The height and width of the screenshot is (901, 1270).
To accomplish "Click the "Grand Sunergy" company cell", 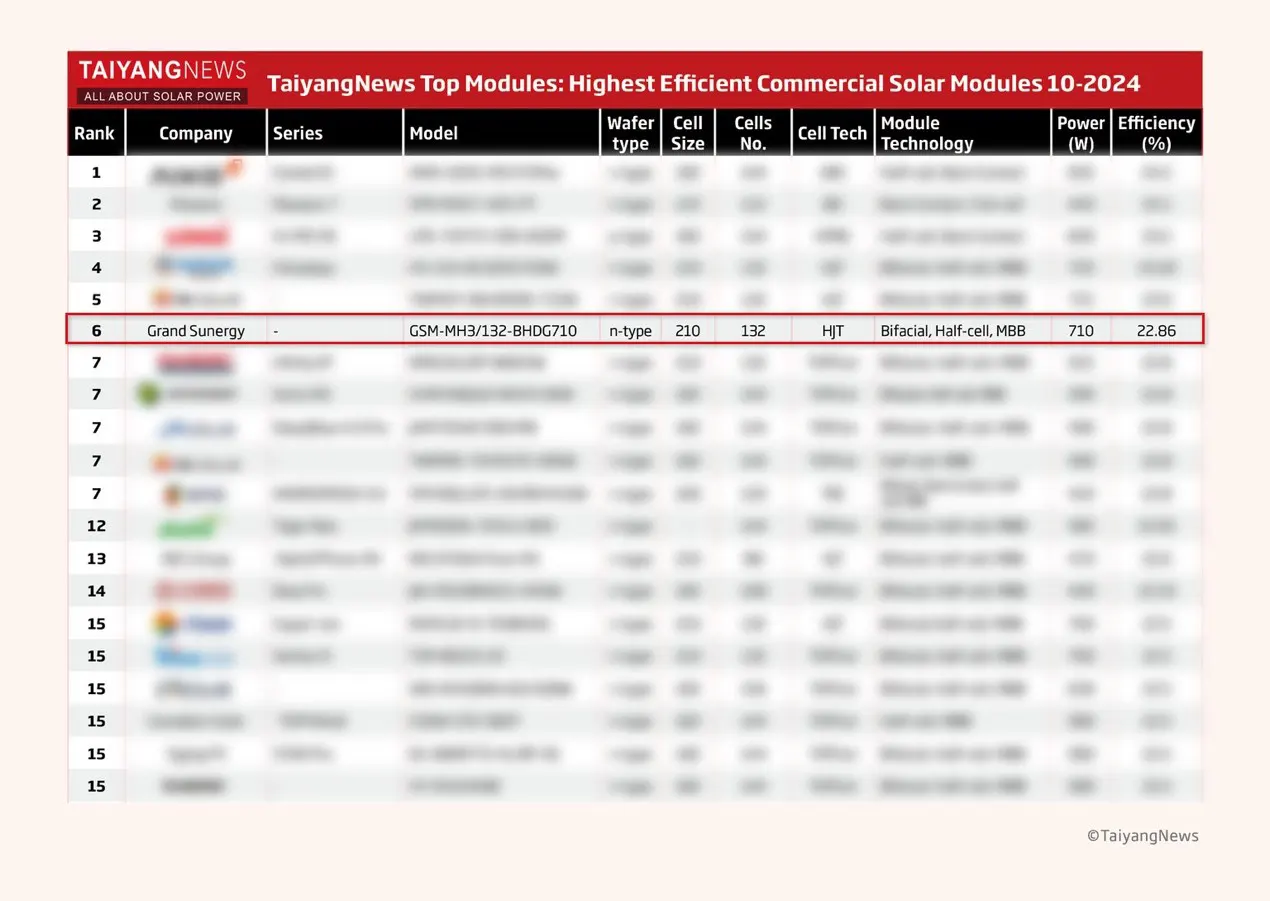I will [196, 330].
